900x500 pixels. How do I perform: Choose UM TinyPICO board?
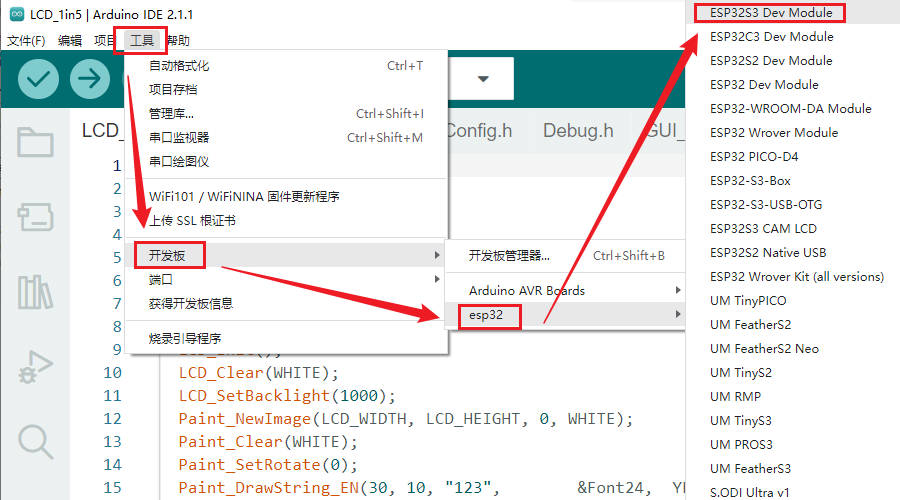tap(793, 301)
